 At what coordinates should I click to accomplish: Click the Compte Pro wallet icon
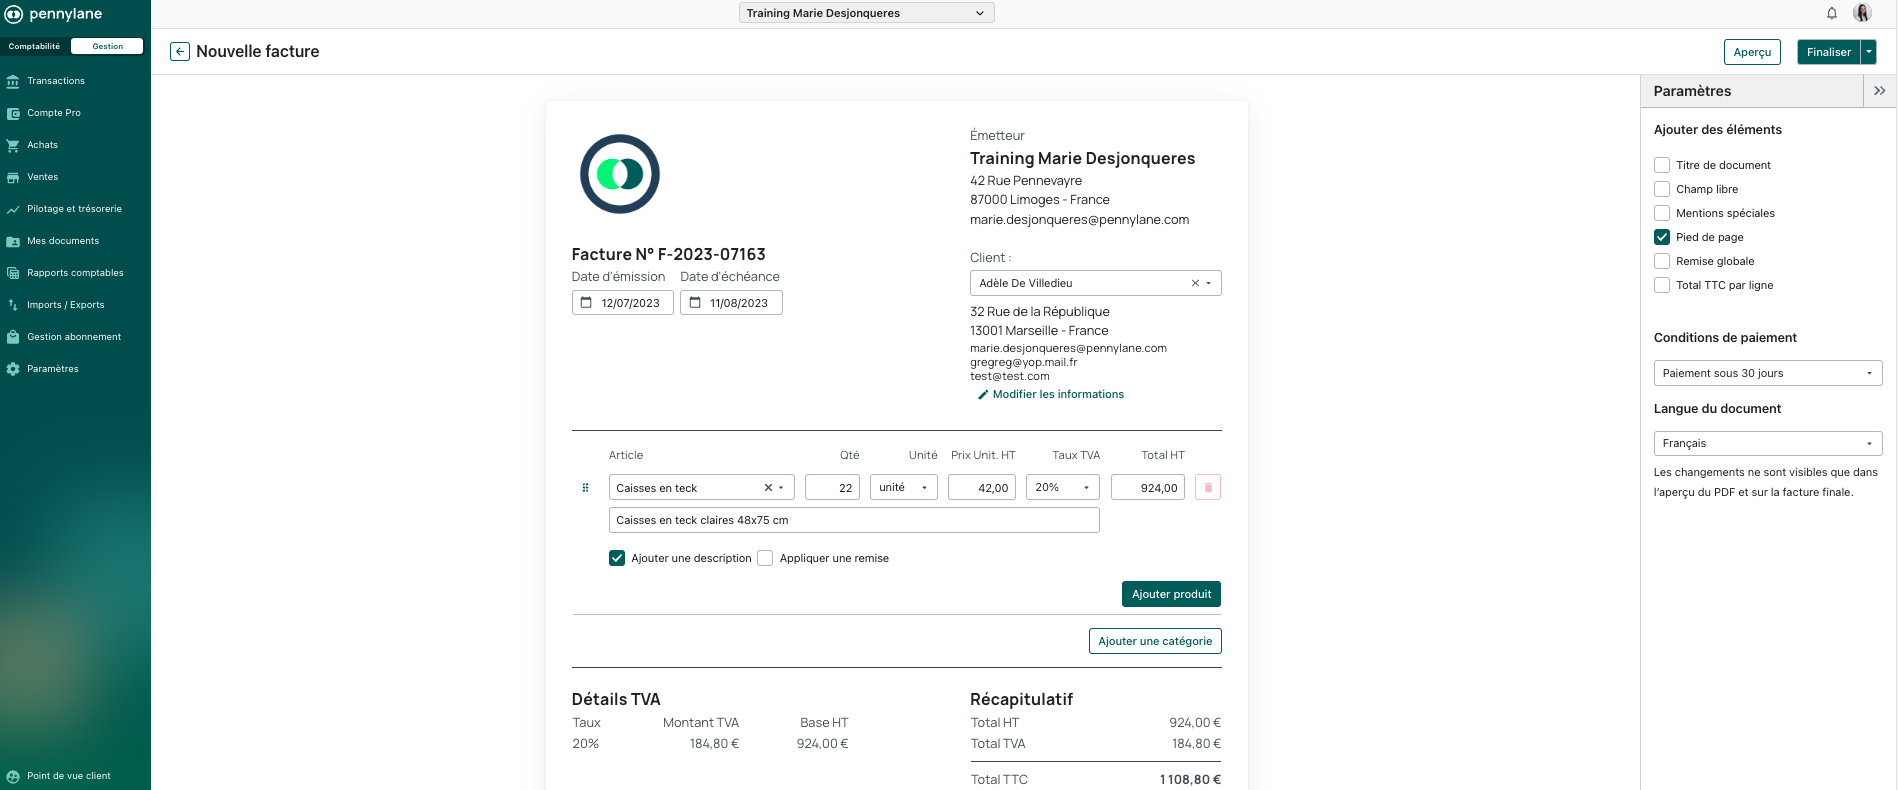[13, 113]
